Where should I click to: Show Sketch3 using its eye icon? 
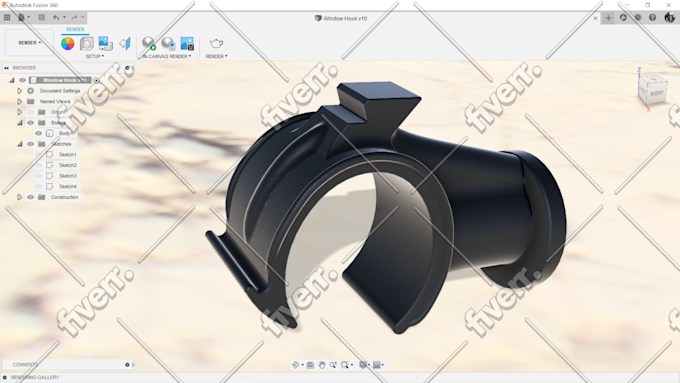coord(39,176)
